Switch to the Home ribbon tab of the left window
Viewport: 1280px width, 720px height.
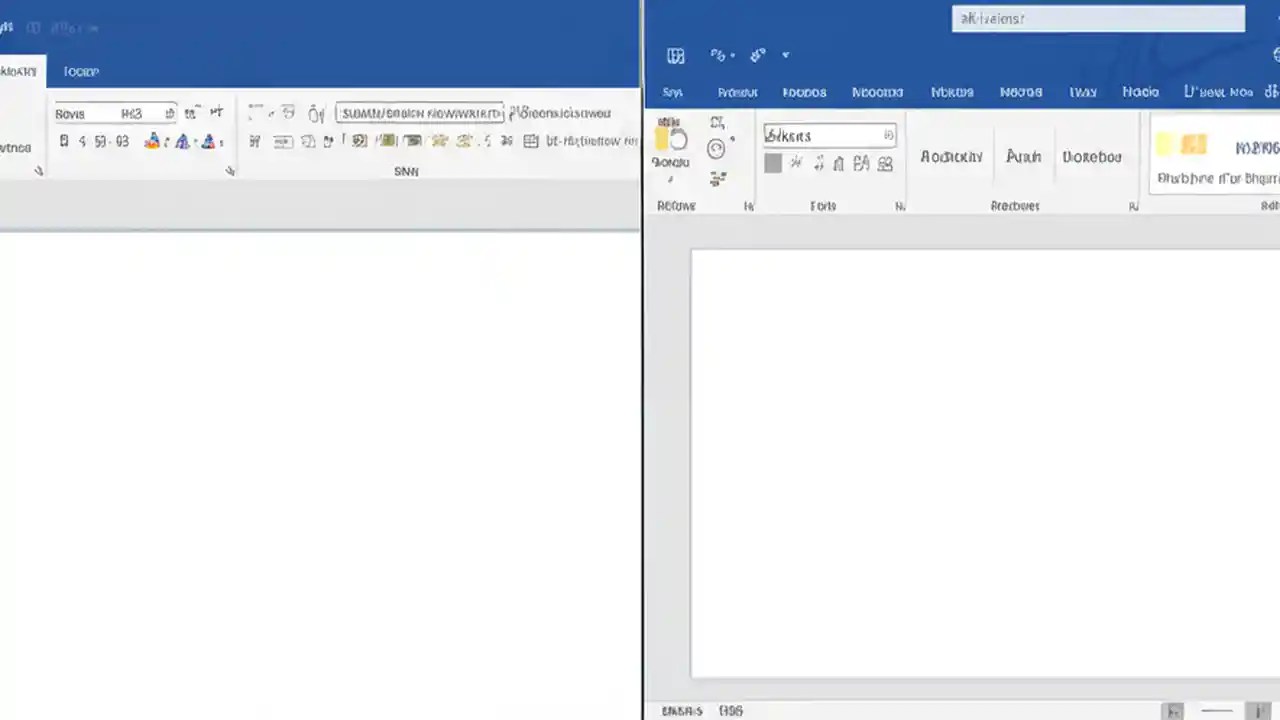(x=18, y=71)
